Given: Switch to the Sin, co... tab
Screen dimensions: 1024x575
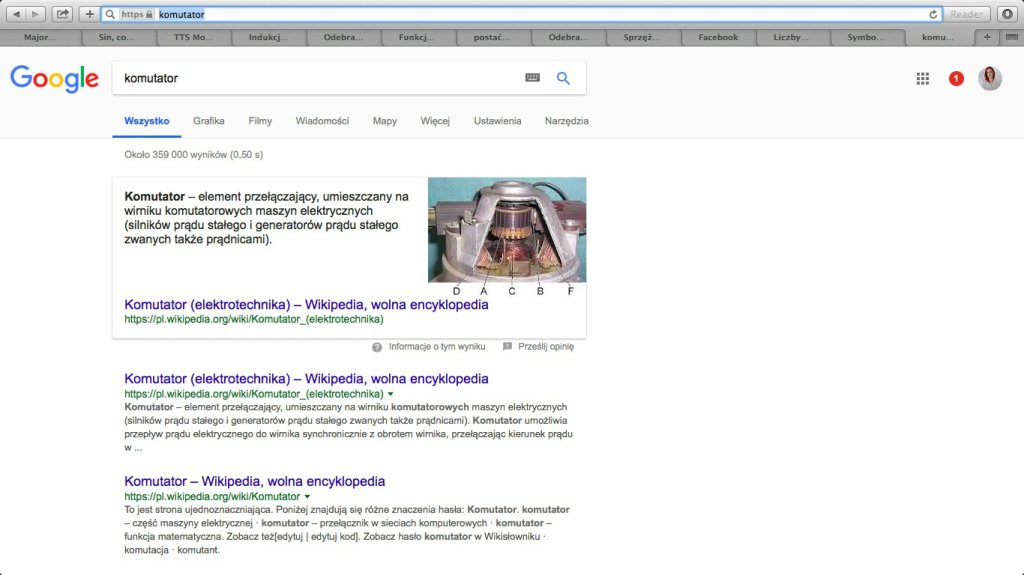Looking at the screenshot, I should tap(116, 37).
